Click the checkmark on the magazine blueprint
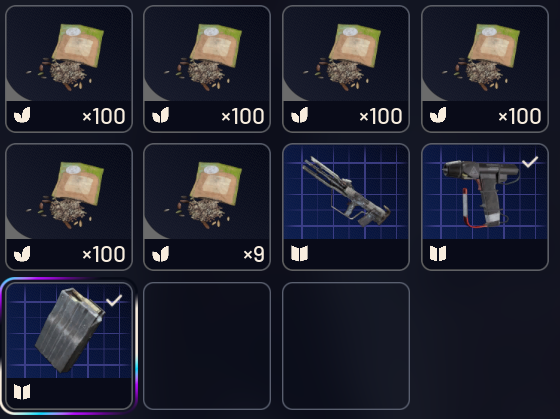 click(x=114, y=300)
